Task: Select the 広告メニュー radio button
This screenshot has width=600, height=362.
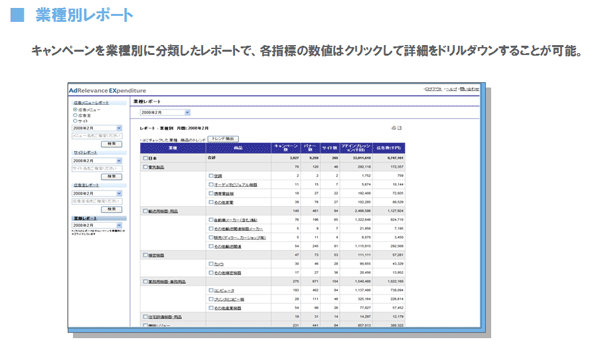Action: 75,109
